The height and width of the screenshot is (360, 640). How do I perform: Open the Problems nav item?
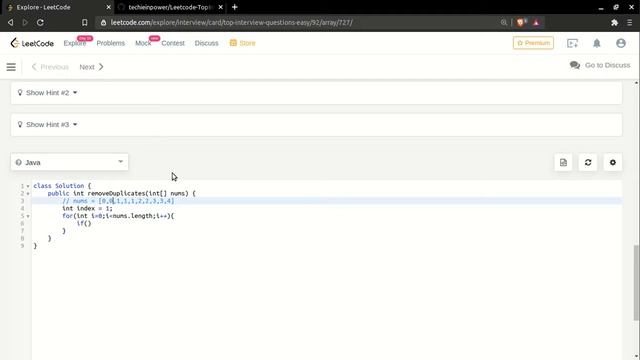(x=111, y=43)
